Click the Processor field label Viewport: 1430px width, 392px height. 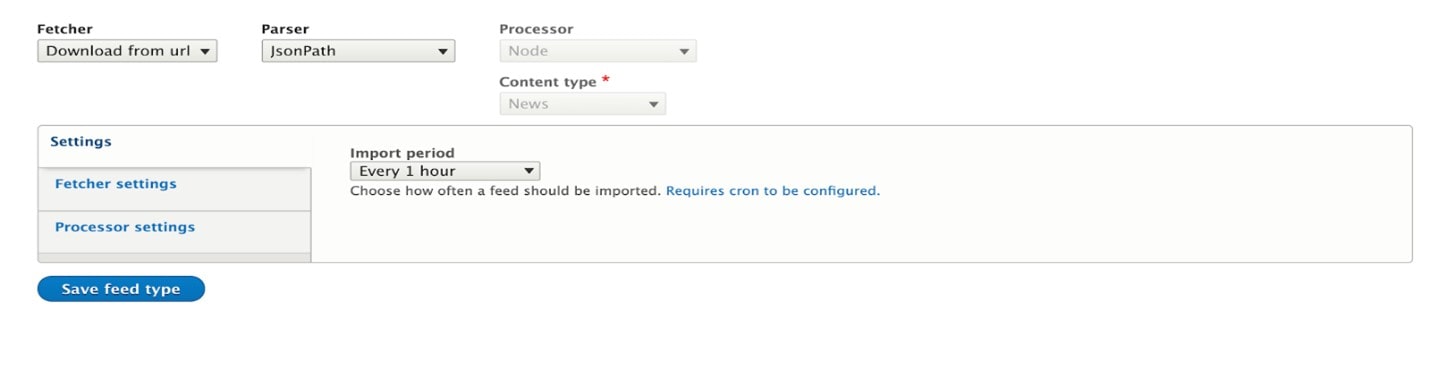(x=536, y=29)
